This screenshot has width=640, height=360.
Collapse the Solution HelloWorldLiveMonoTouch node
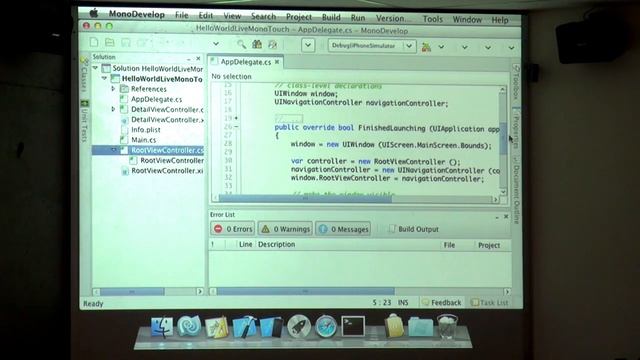pos(96,68)
